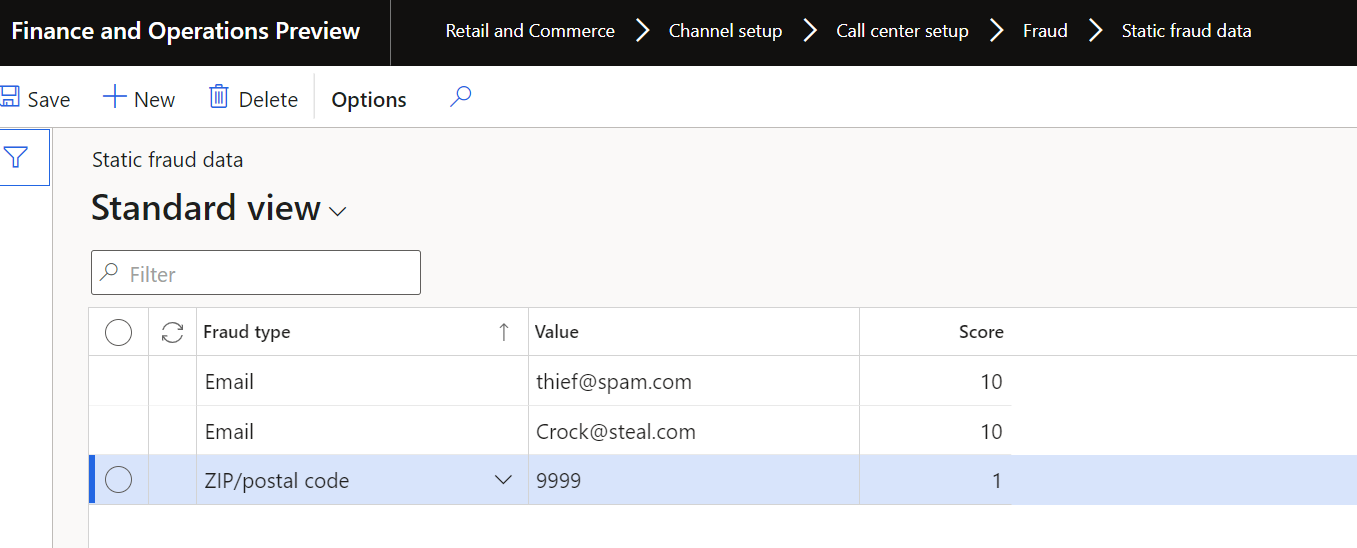The image size is (1357, 548).
Task: Open the ZIP/postal code fraud type dropdown
Action: click(504, 480)
